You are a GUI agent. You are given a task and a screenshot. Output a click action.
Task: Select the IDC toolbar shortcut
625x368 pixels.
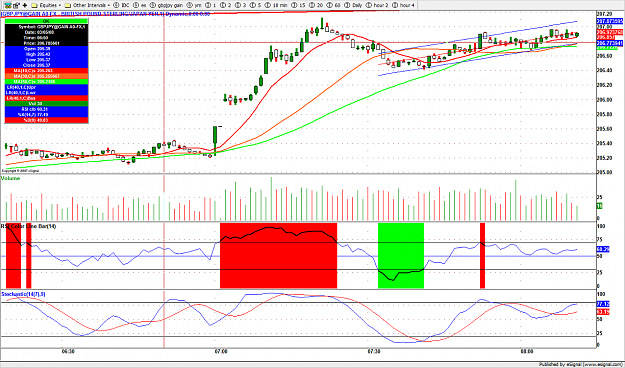[x=121, y=6]
